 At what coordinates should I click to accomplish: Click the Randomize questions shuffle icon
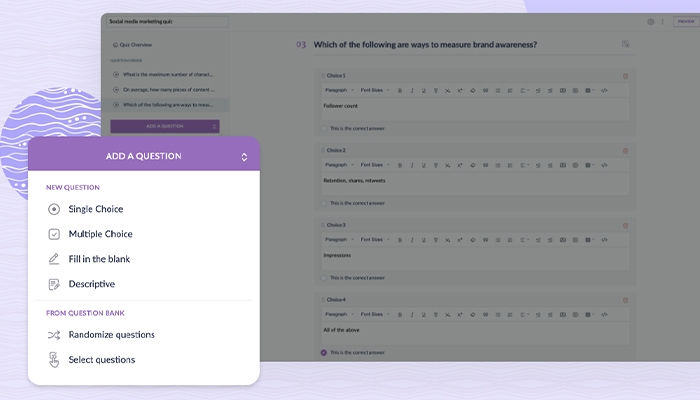pos(54,335)
